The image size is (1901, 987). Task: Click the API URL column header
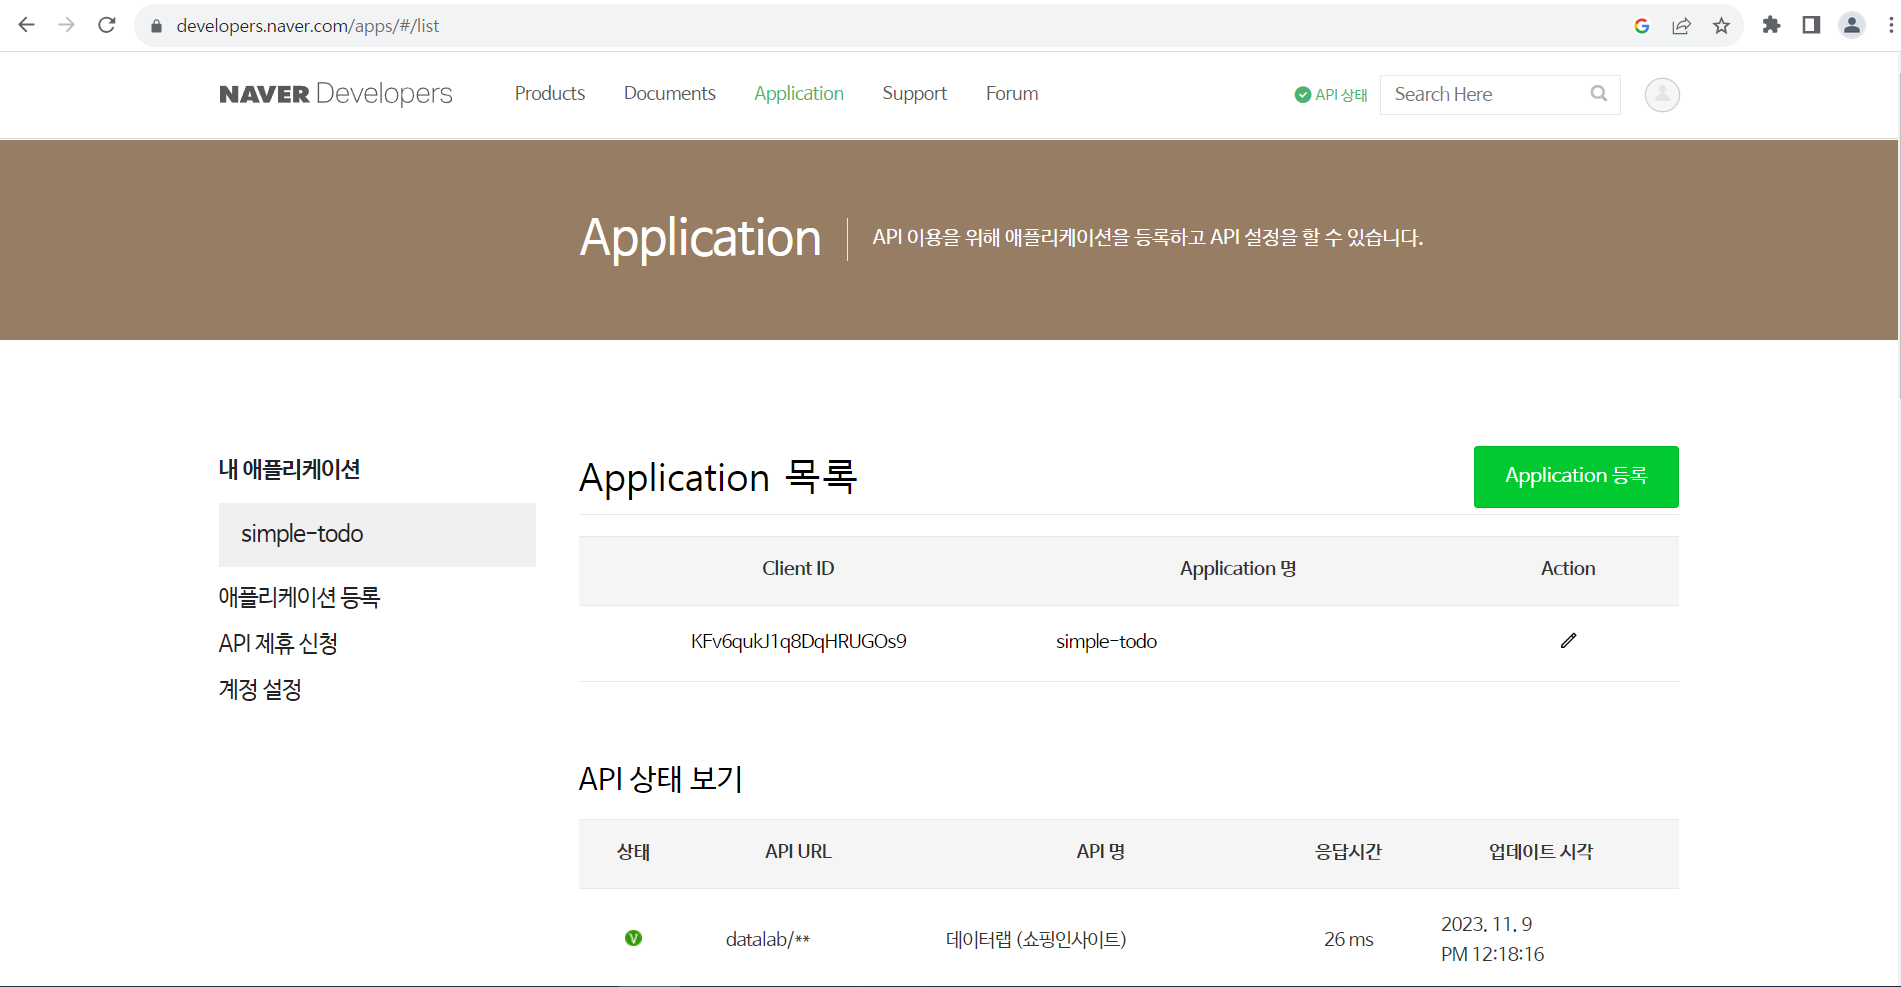pos(798,852)
